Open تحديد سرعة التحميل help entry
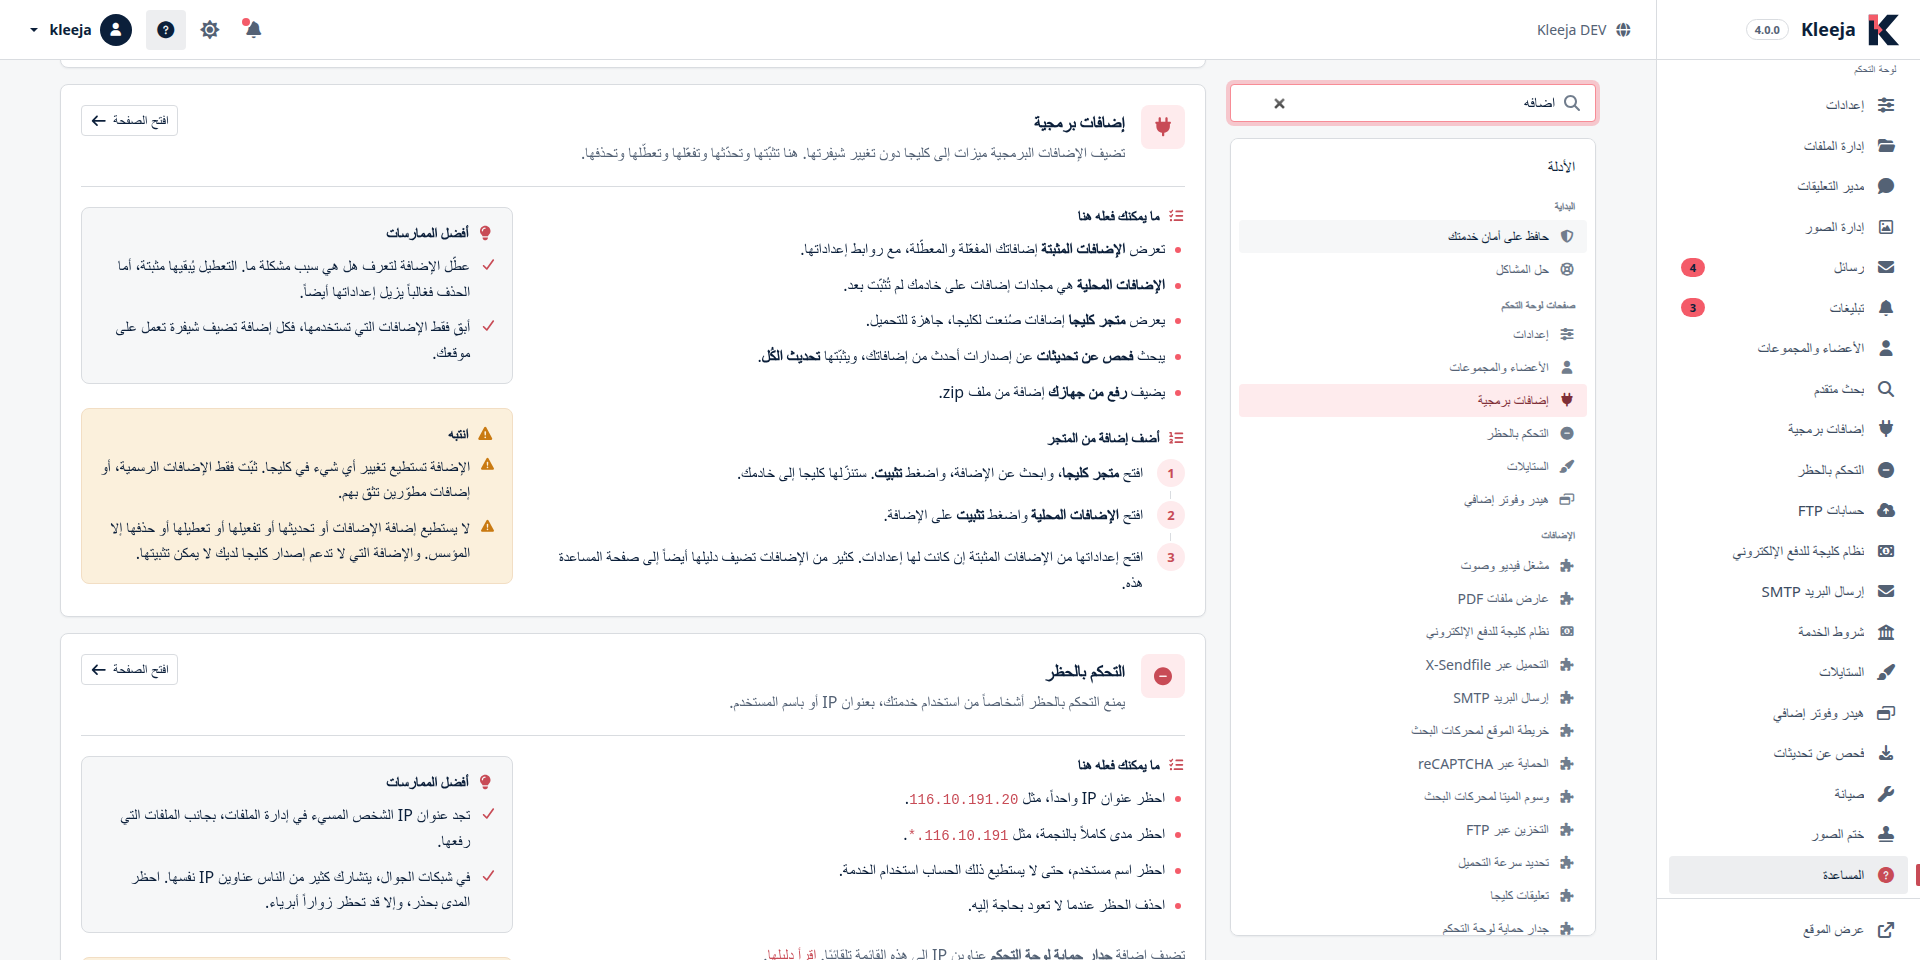1920x960 pixels. point(1412,862)
